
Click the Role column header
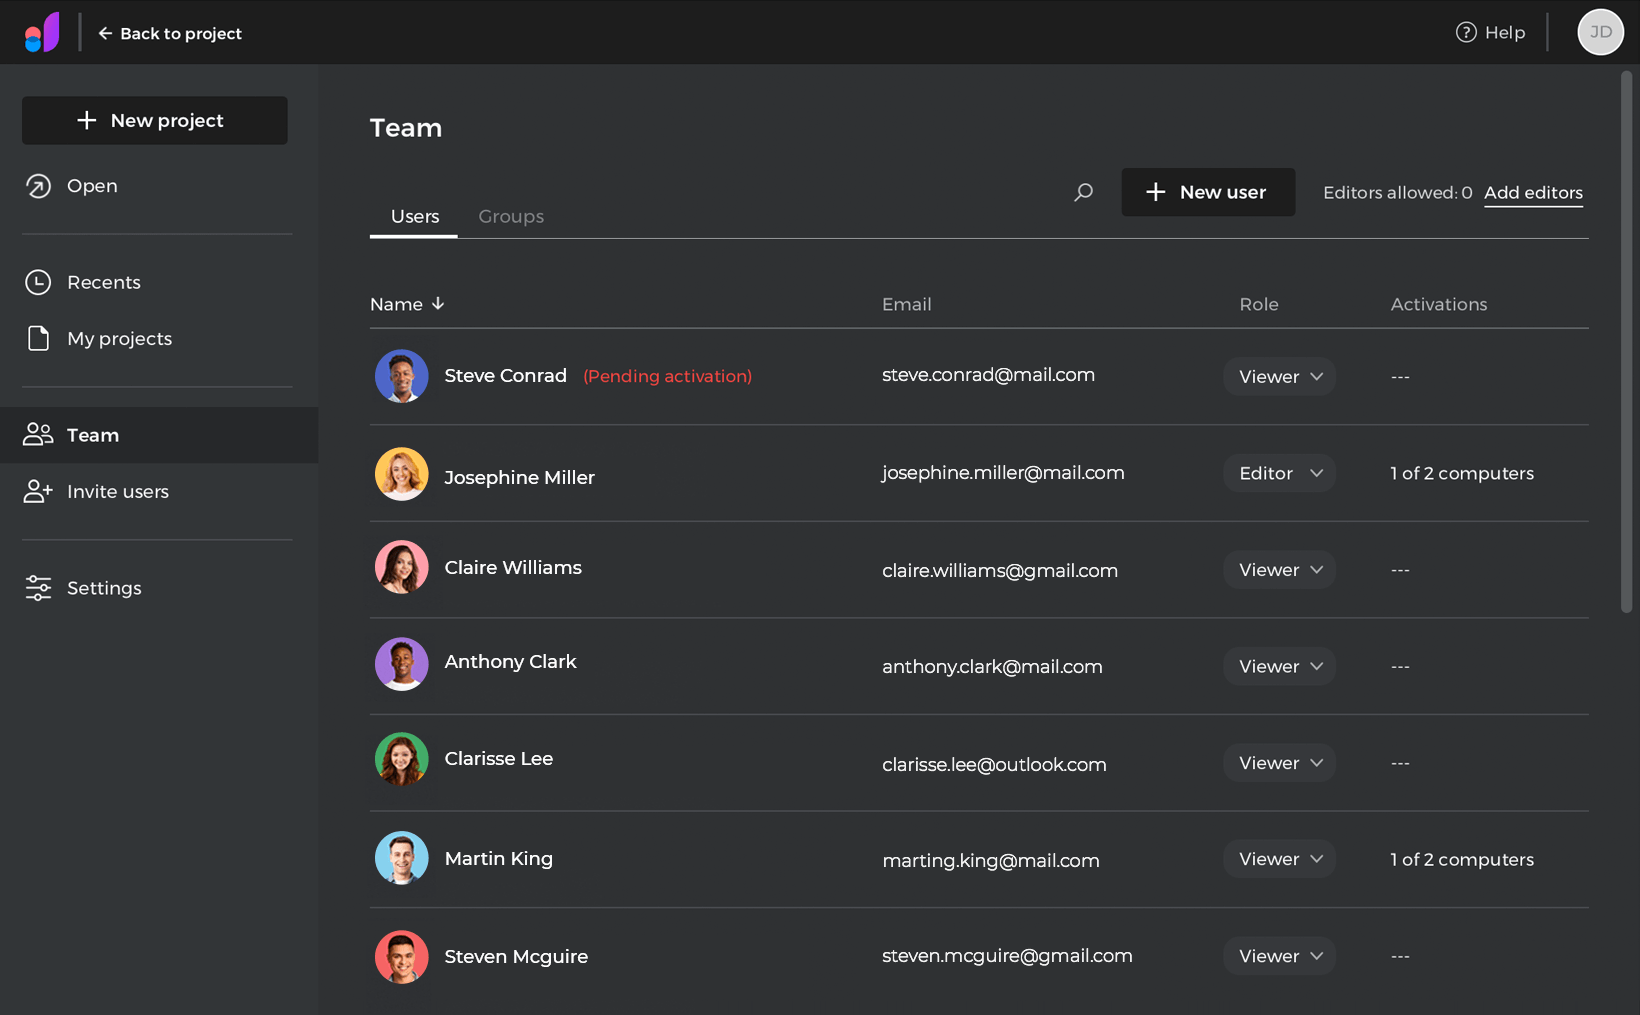[x=1259, y=304]
